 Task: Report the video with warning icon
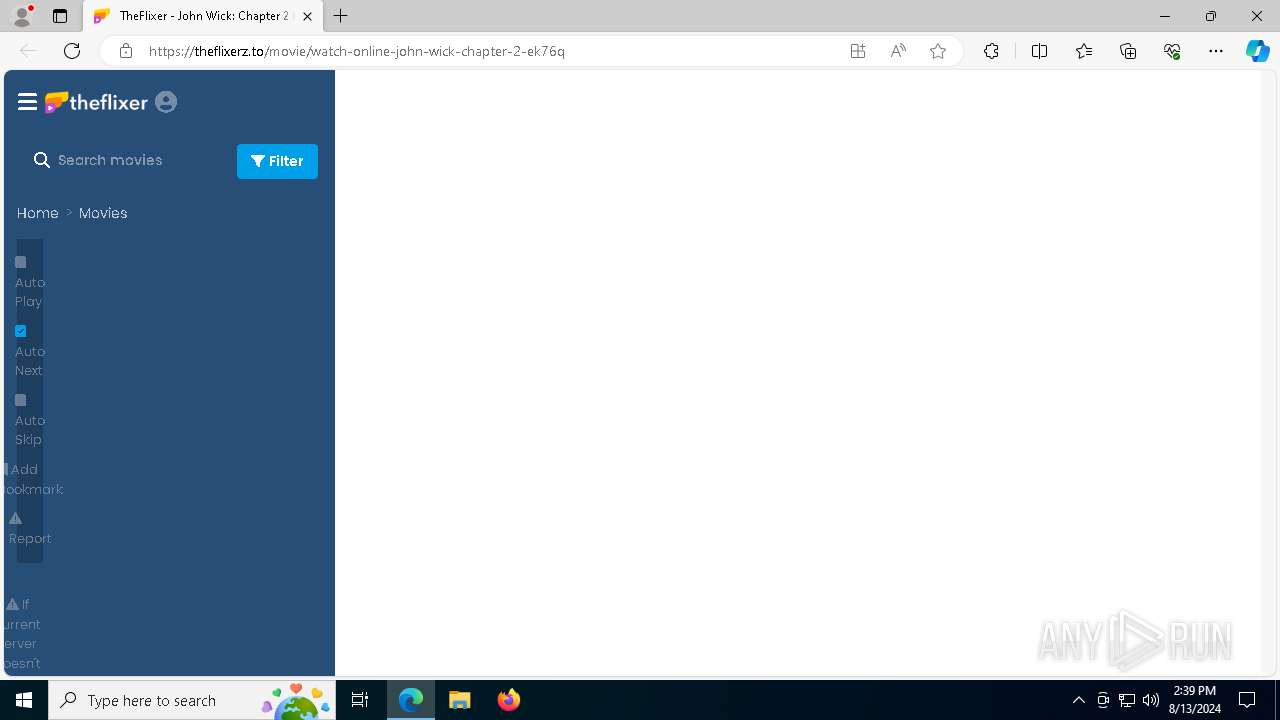coord(29,529)
